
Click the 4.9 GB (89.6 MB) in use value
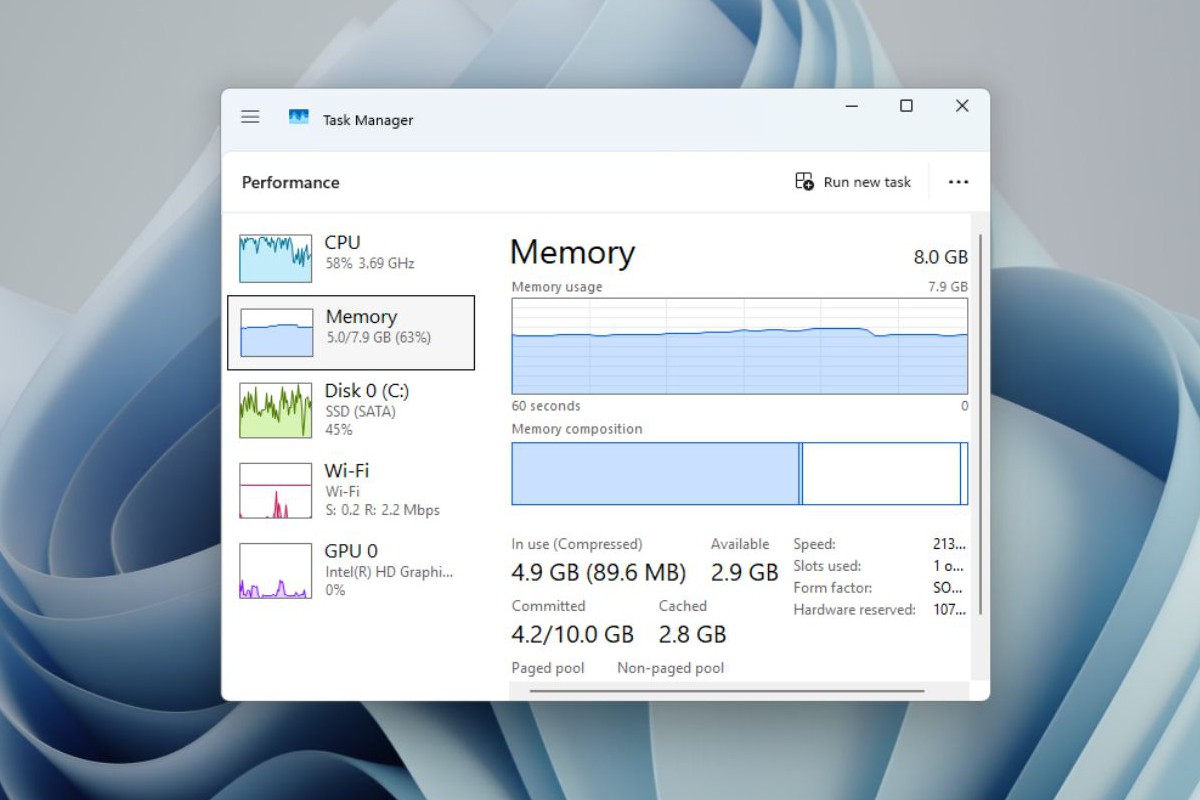tap(599, 573)
